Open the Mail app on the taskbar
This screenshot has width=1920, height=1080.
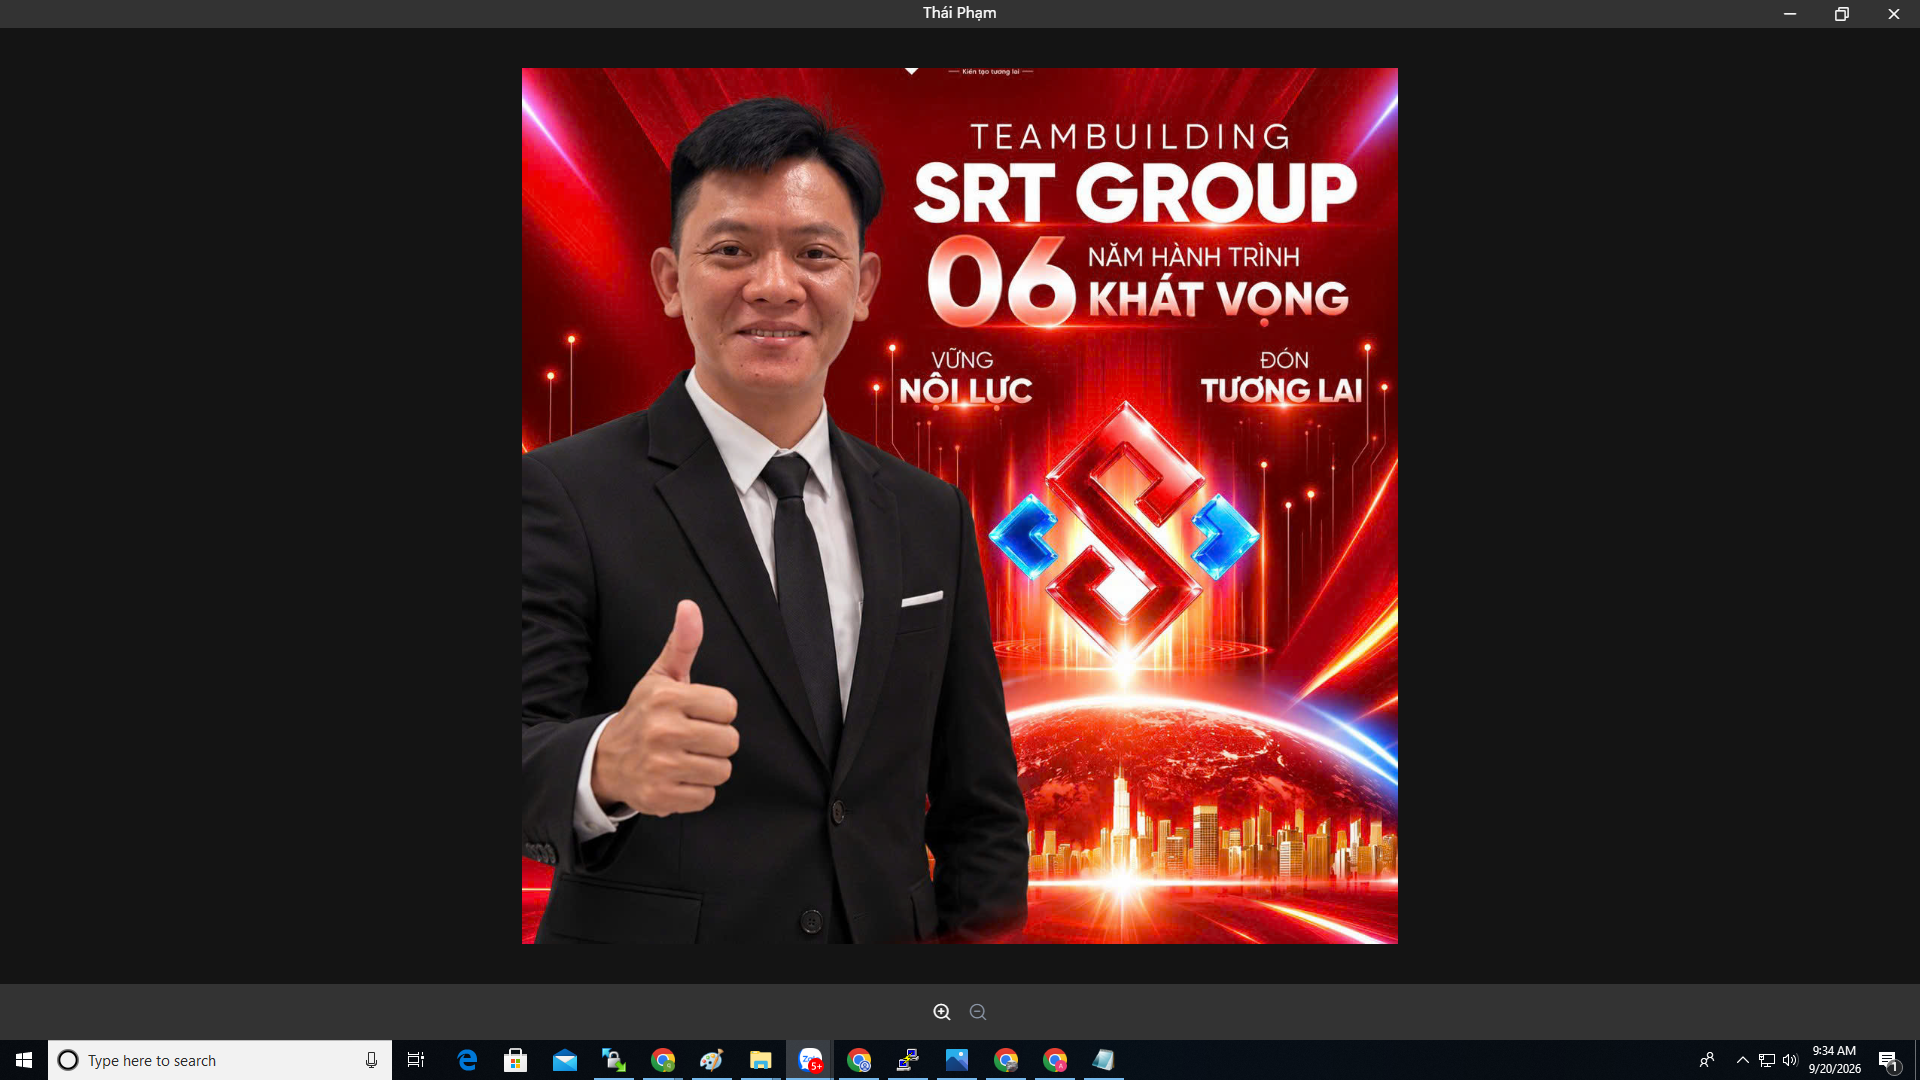[565, 1060]
